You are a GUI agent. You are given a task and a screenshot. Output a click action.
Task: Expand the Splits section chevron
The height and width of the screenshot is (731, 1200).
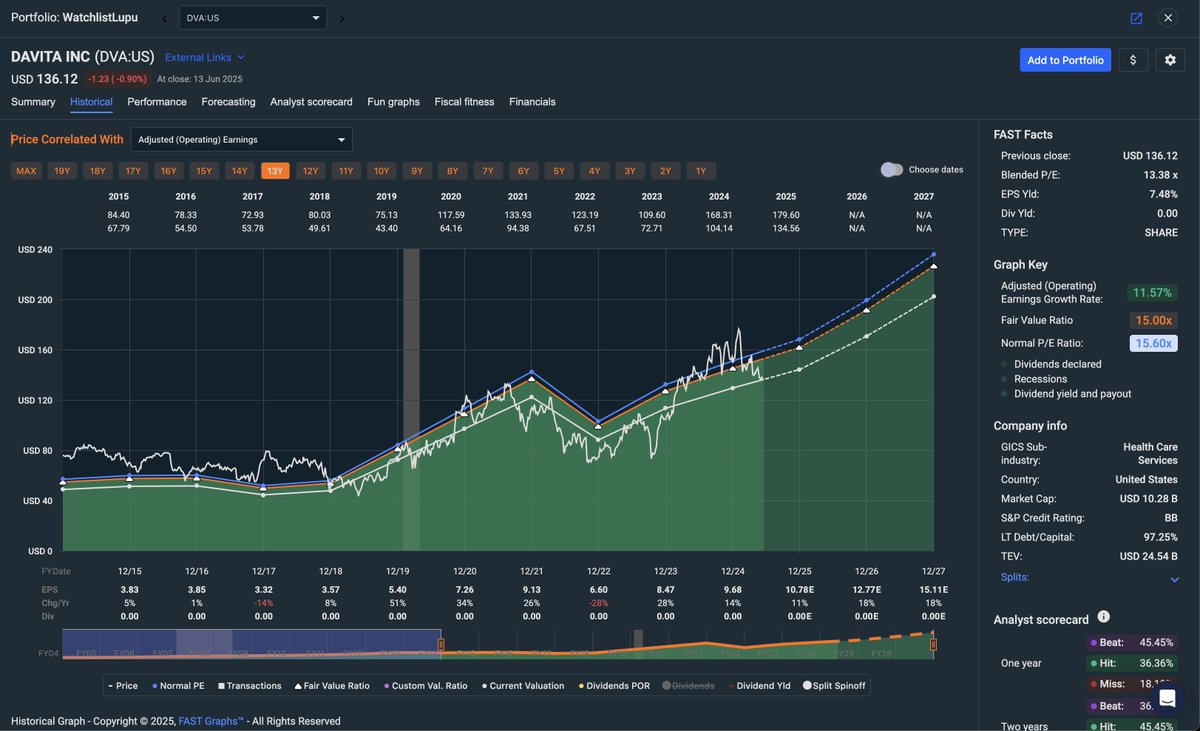tap(1174, 579)
